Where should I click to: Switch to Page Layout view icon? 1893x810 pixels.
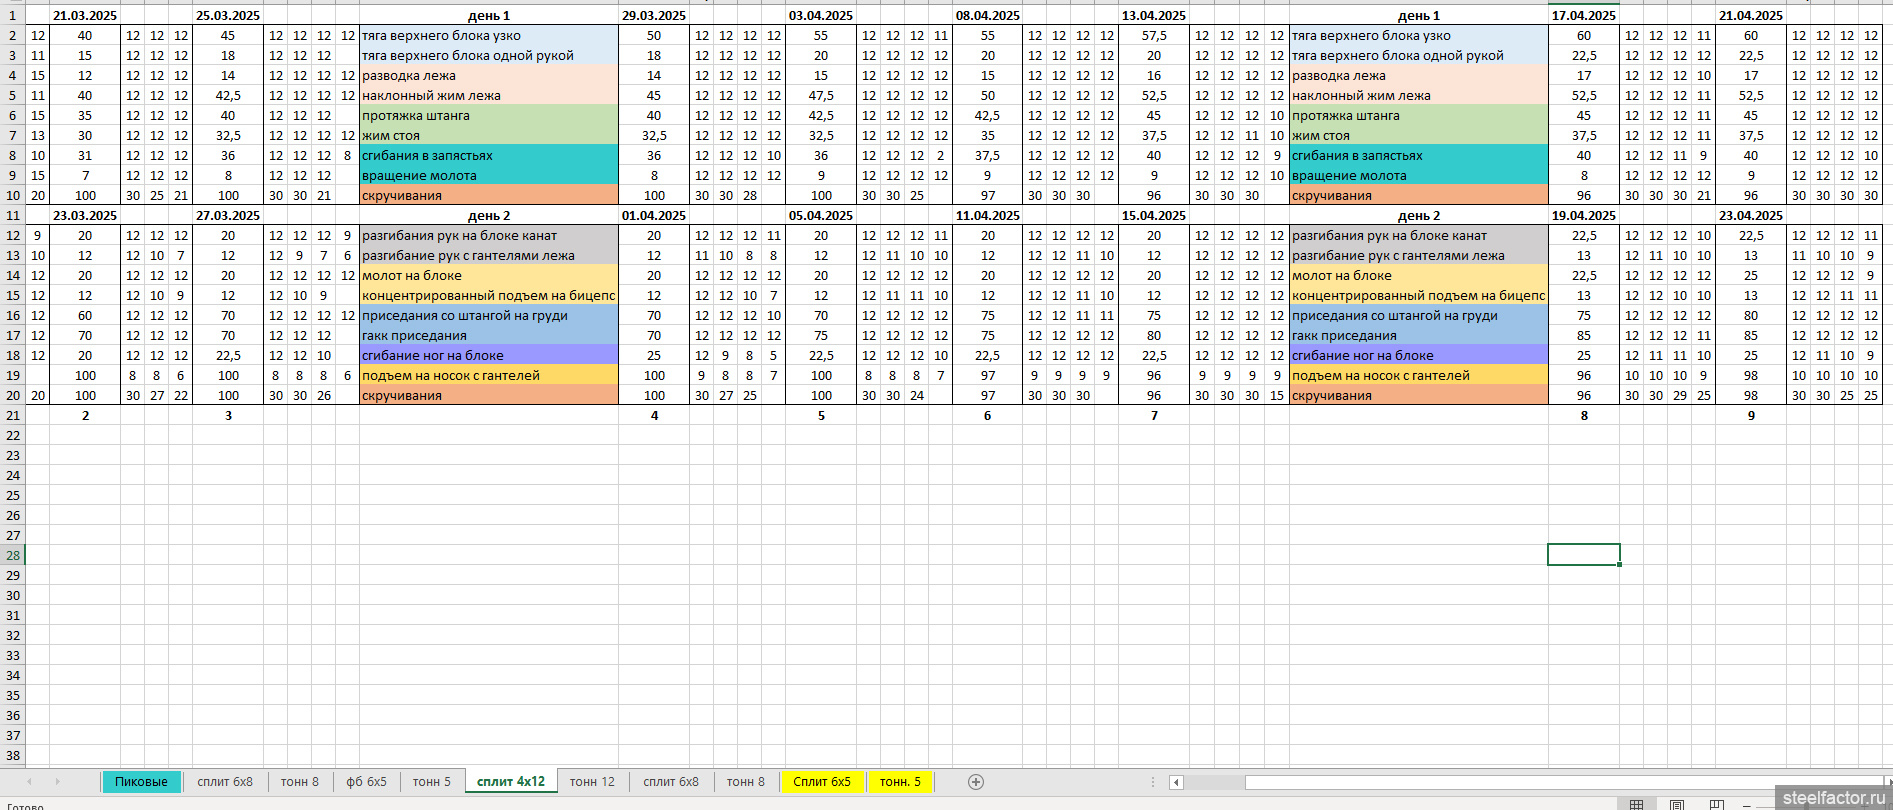1677,804
